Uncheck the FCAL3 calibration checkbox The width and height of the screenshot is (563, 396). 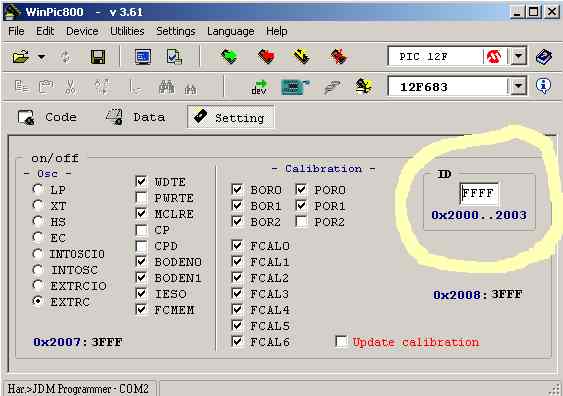(x=237, y=293)
